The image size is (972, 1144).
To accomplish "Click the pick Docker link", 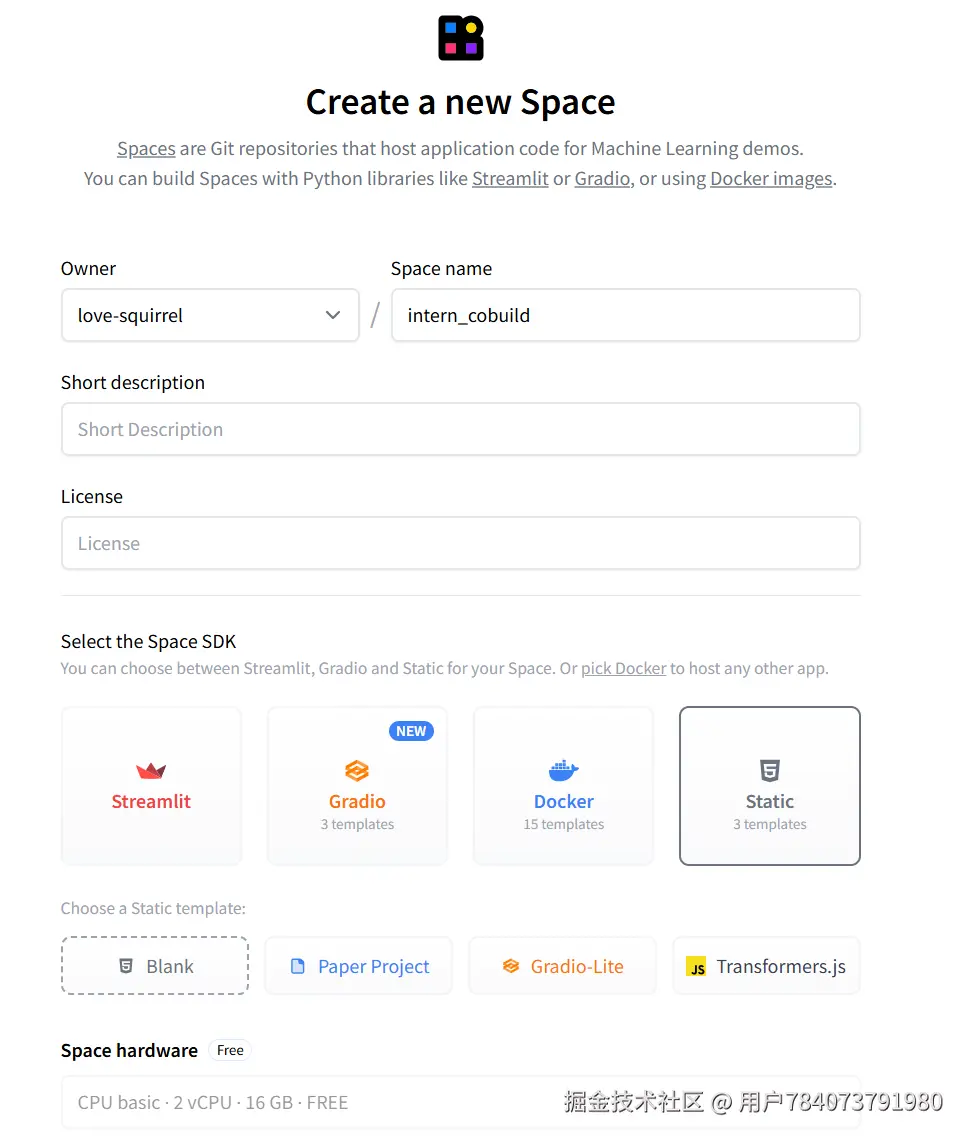I will (x=623, y=668).
